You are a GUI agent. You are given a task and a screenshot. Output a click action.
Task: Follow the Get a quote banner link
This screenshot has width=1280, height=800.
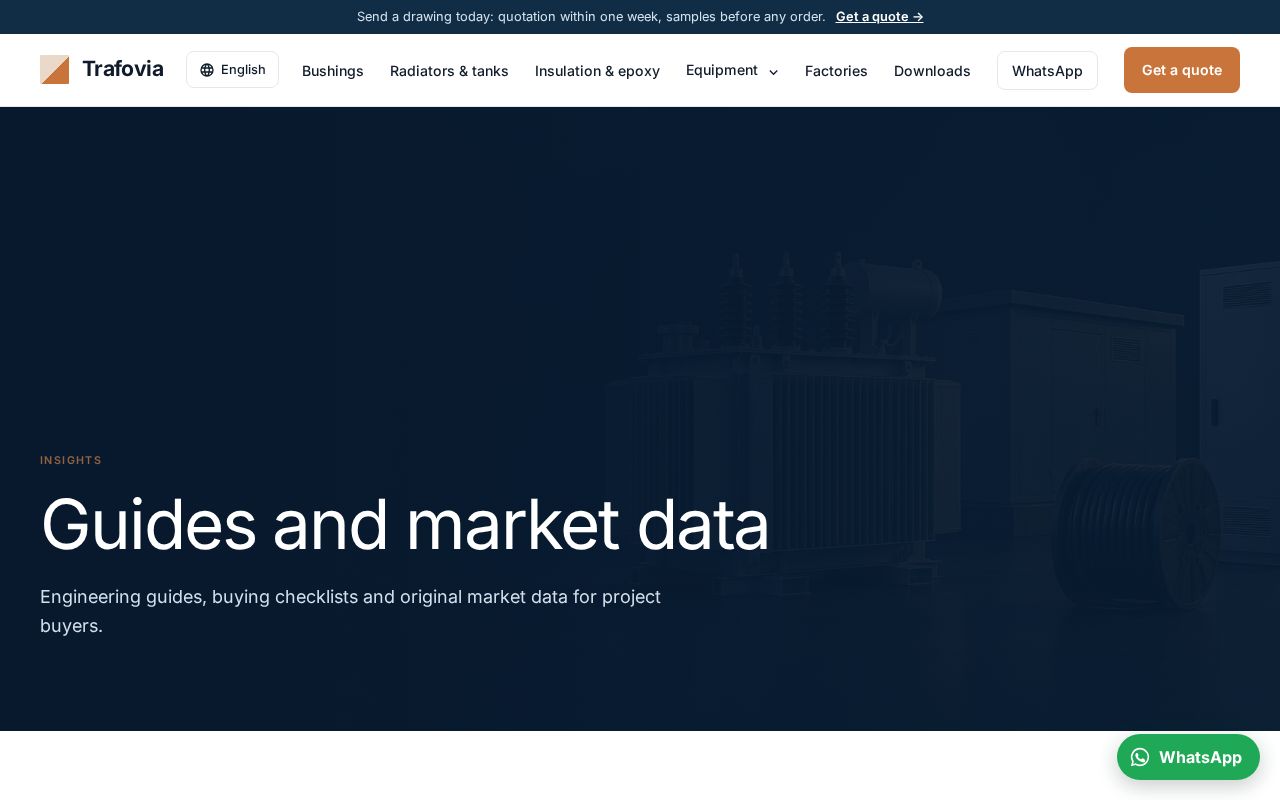[x=879, y=17]
